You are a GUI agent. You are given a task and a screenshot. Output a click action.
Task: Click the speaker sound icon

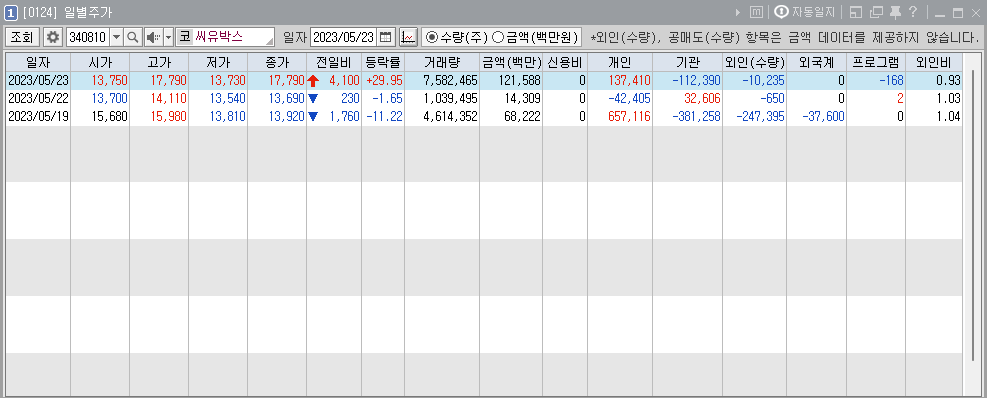pos(153,37)
